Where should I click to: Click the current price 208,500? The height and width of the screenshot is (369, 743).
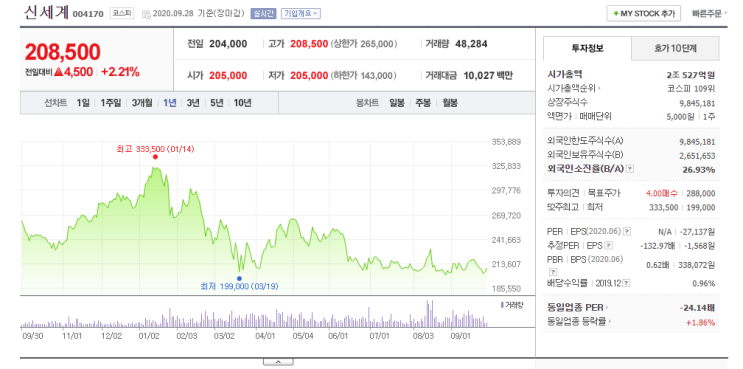click(63, 52)
